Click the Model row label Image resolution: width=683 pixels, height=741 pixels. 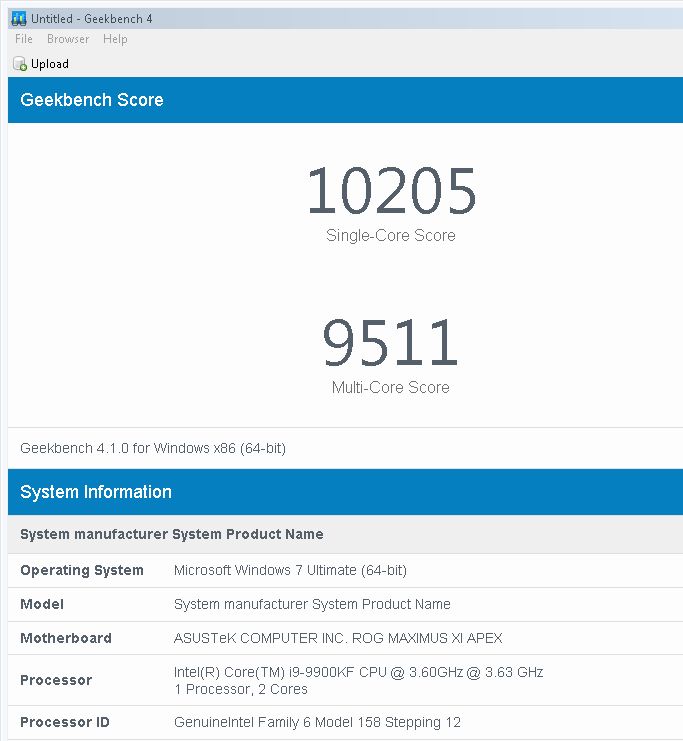(42, 604)
